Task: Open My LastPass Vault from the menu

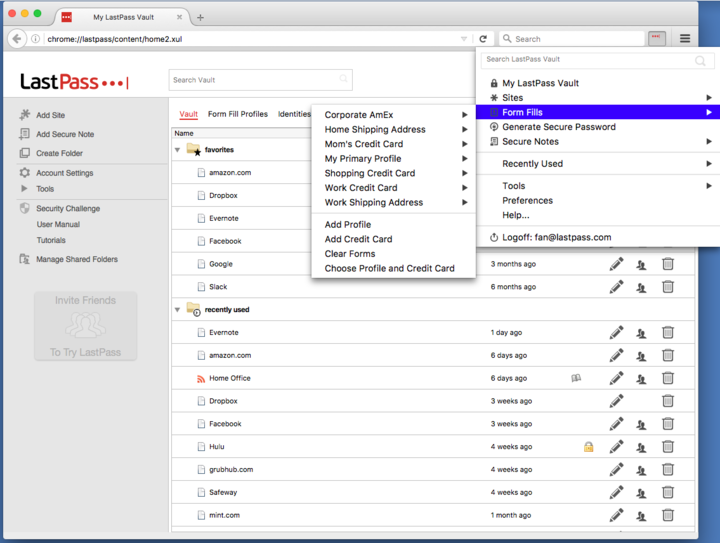Action: point(540,83)
